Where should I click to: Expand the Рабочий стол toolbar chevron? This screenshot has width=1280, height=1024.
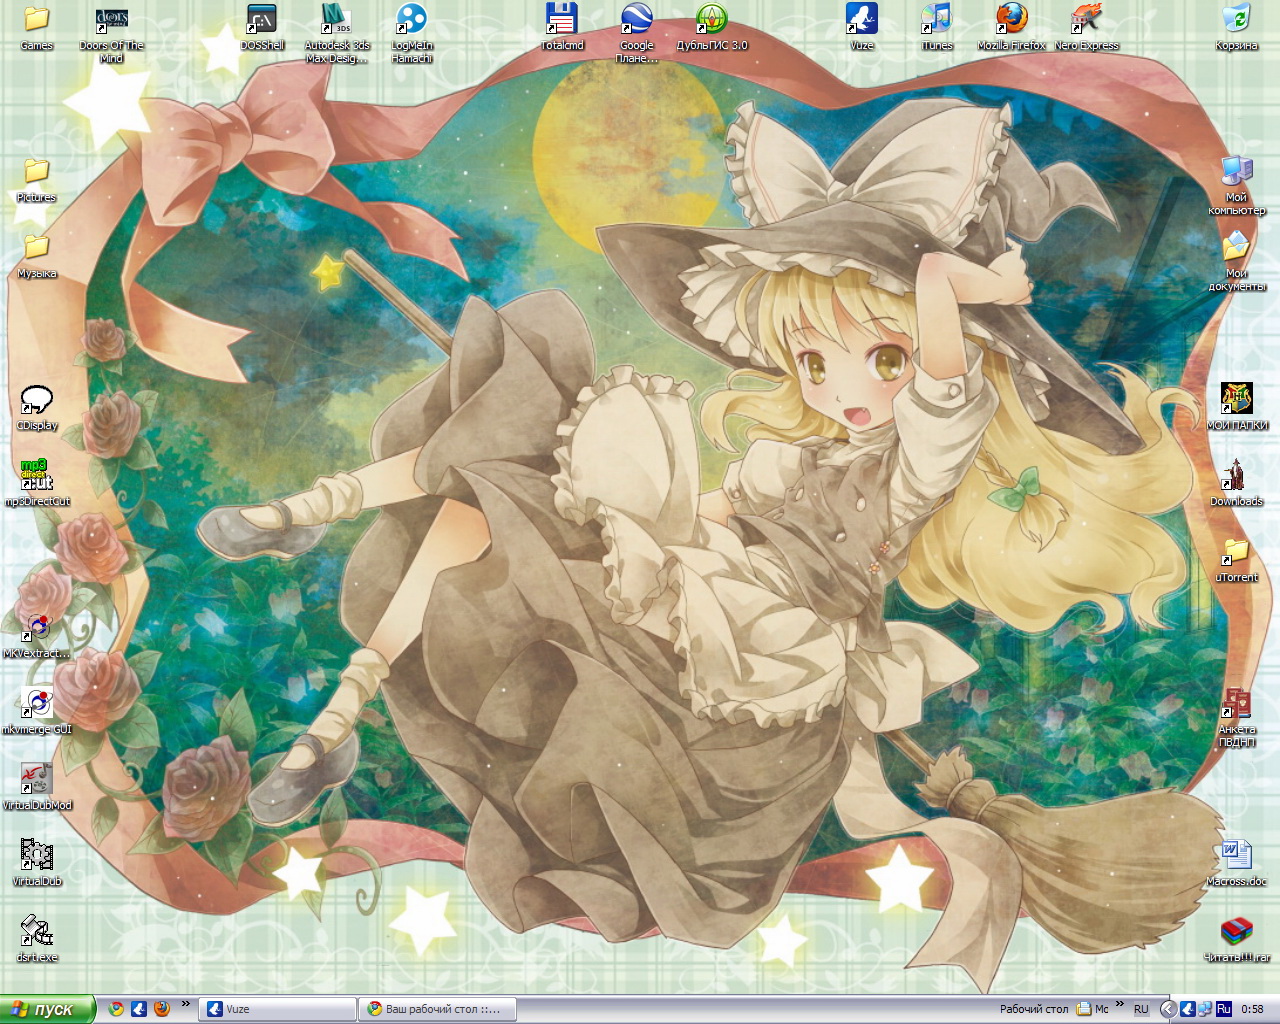coord(1120,1005)
